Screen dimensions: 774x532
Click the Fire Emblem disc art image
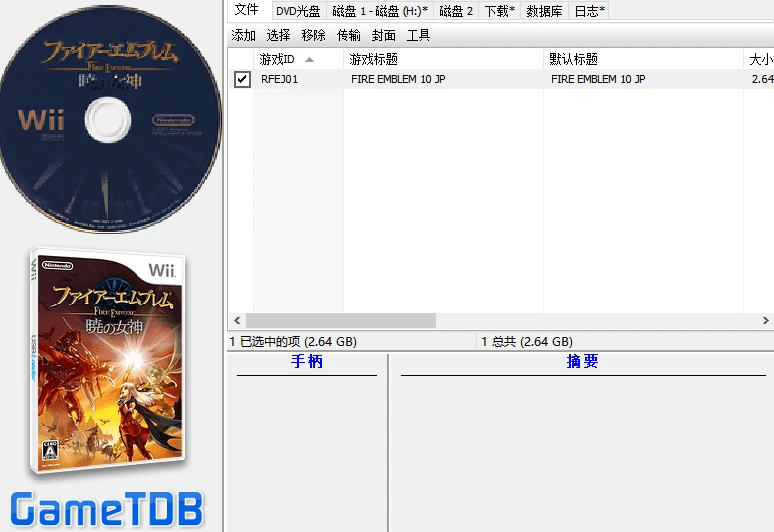coord(110,119)
